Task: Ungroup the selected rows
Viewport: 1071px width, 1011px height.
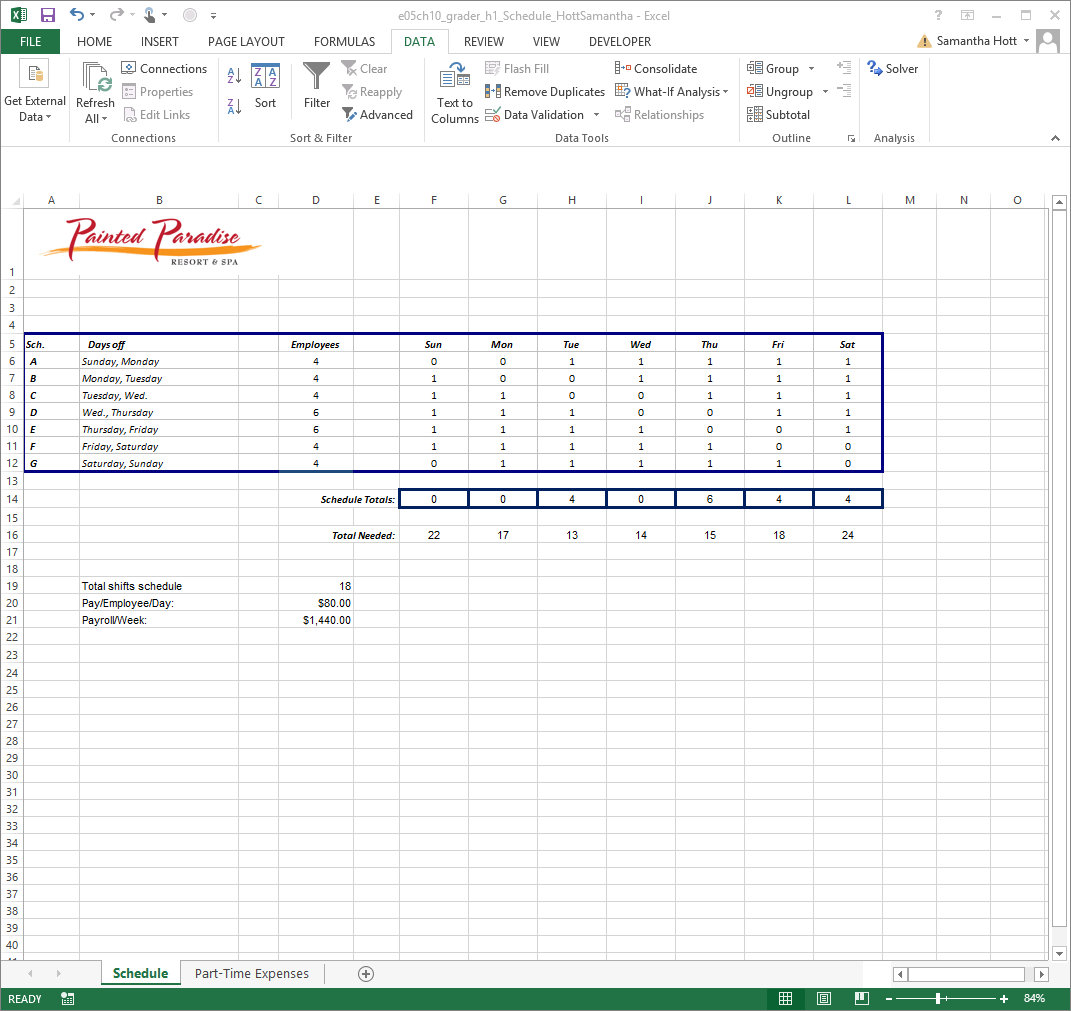Action: click(x=783, y=91)
